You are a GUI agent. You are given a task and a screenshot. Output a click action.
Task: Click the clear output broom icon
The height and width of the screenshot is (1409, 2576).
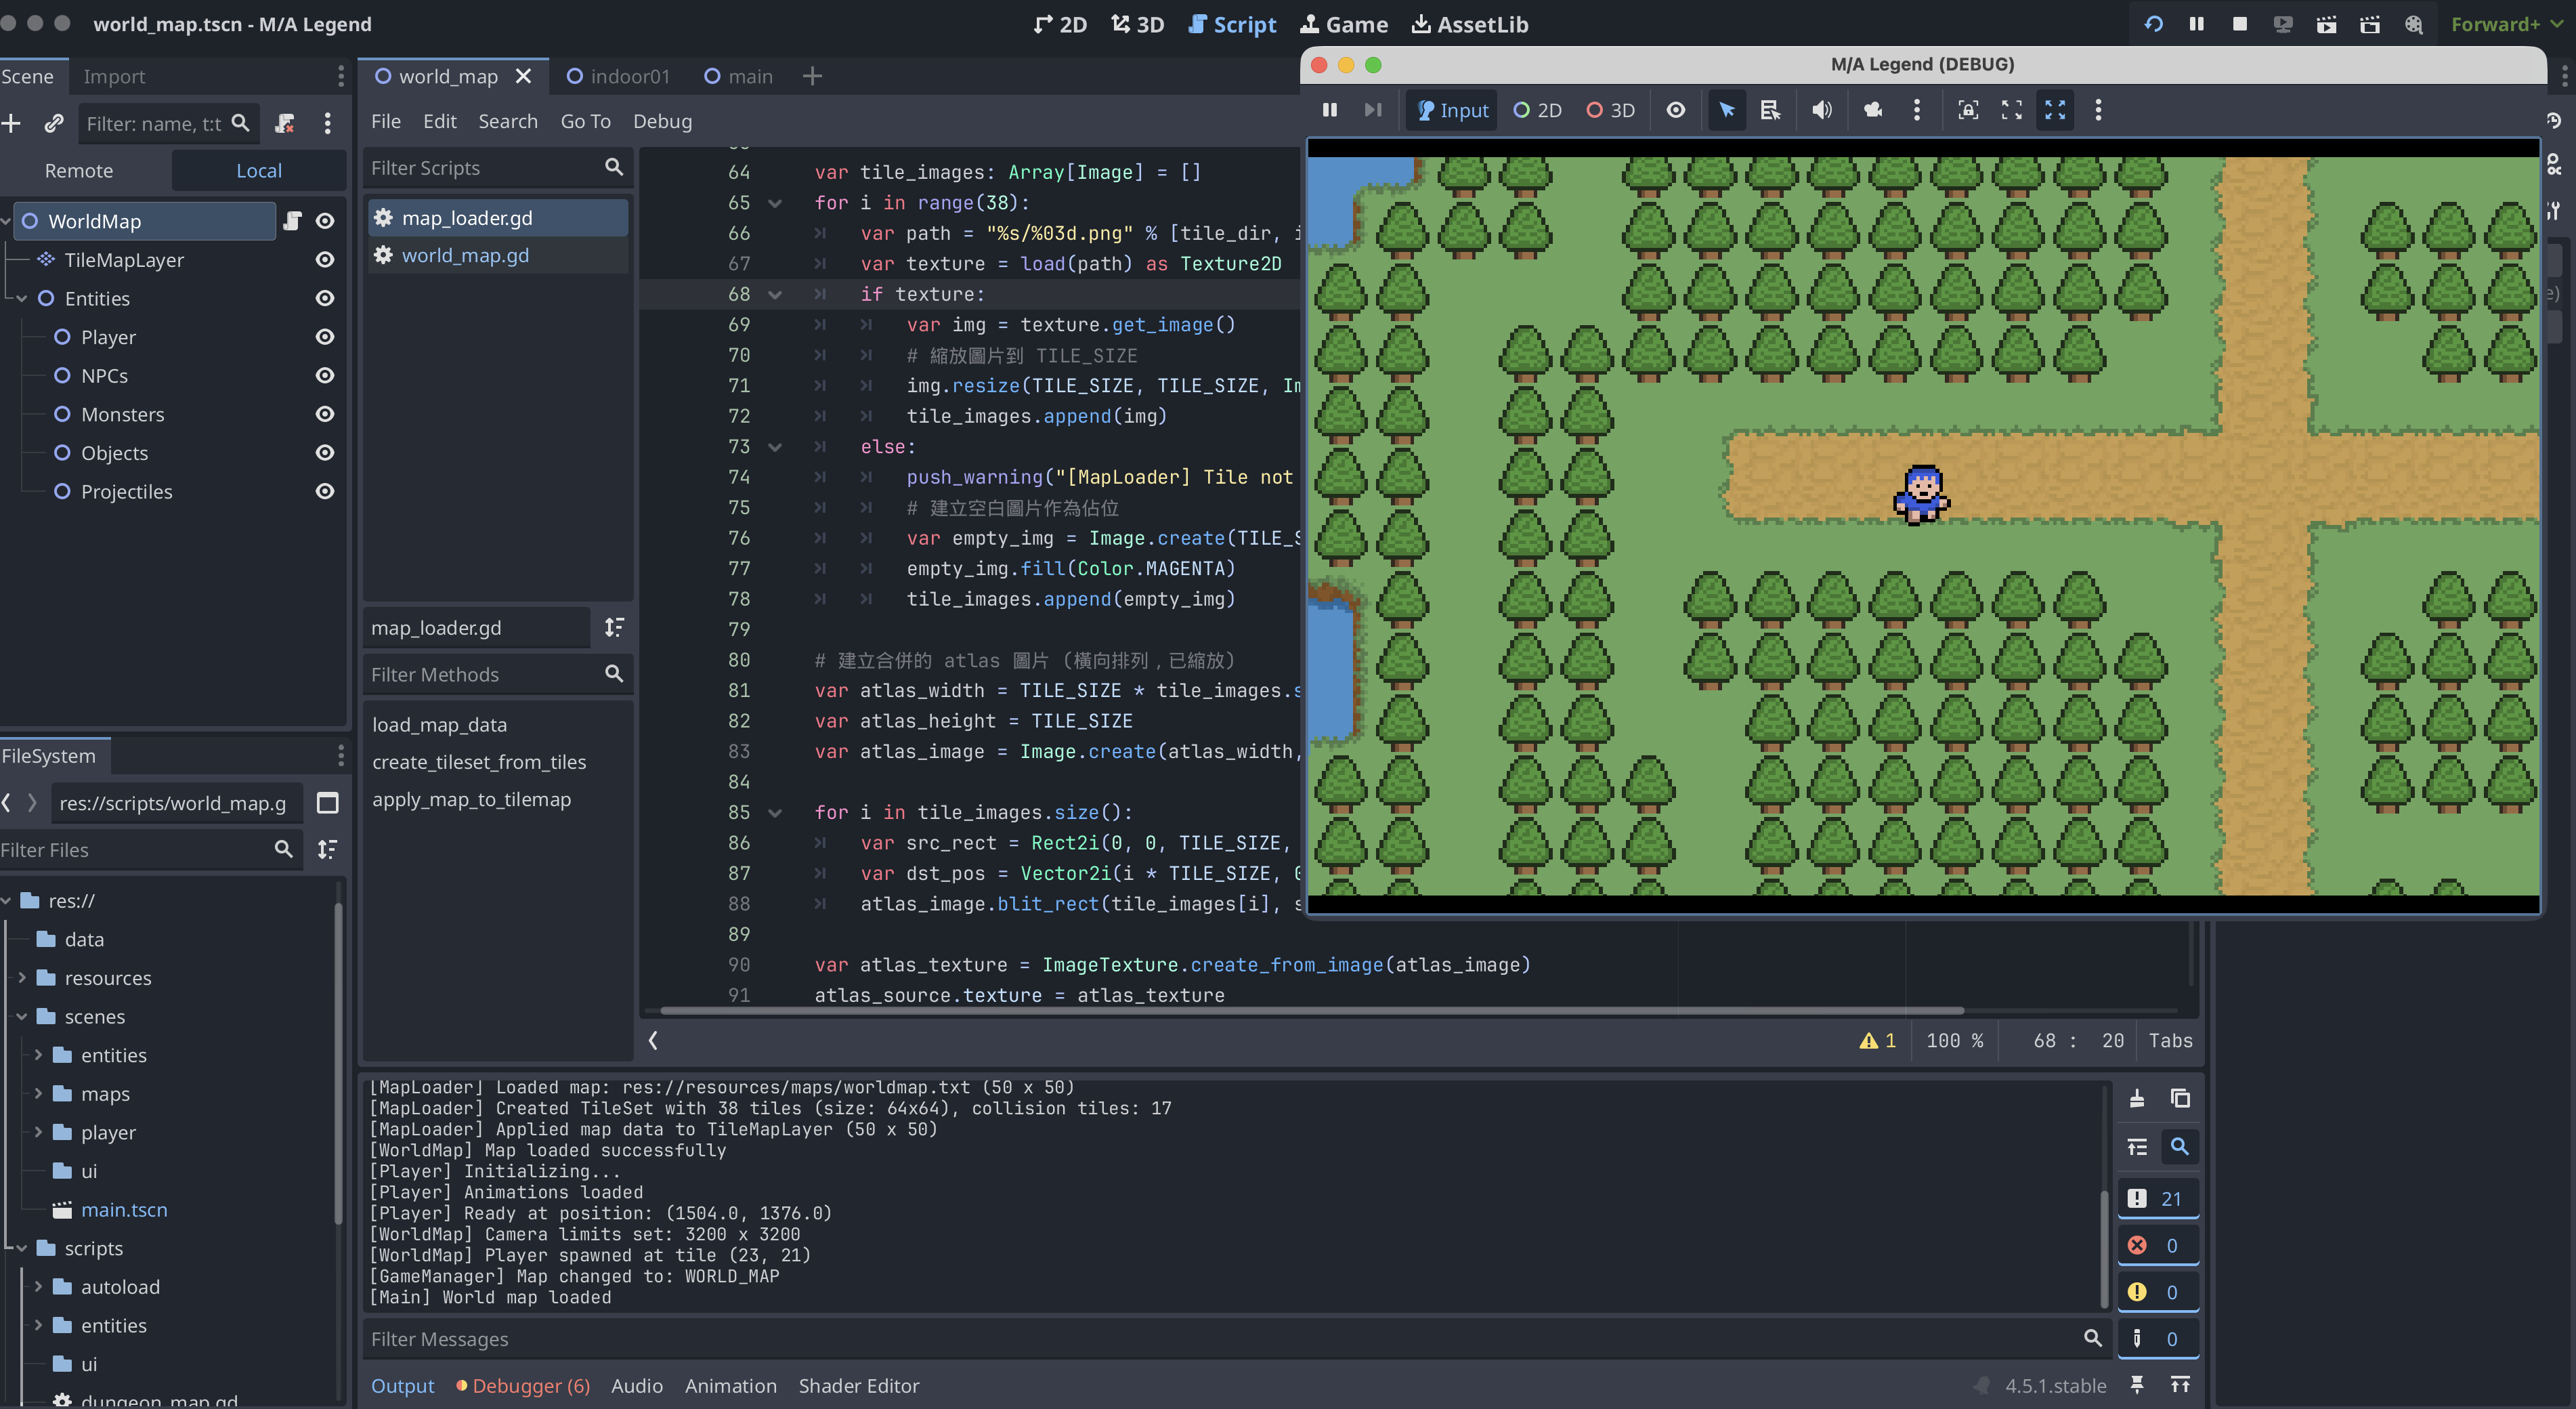pyautogui.click(x=2137, y=1098)
